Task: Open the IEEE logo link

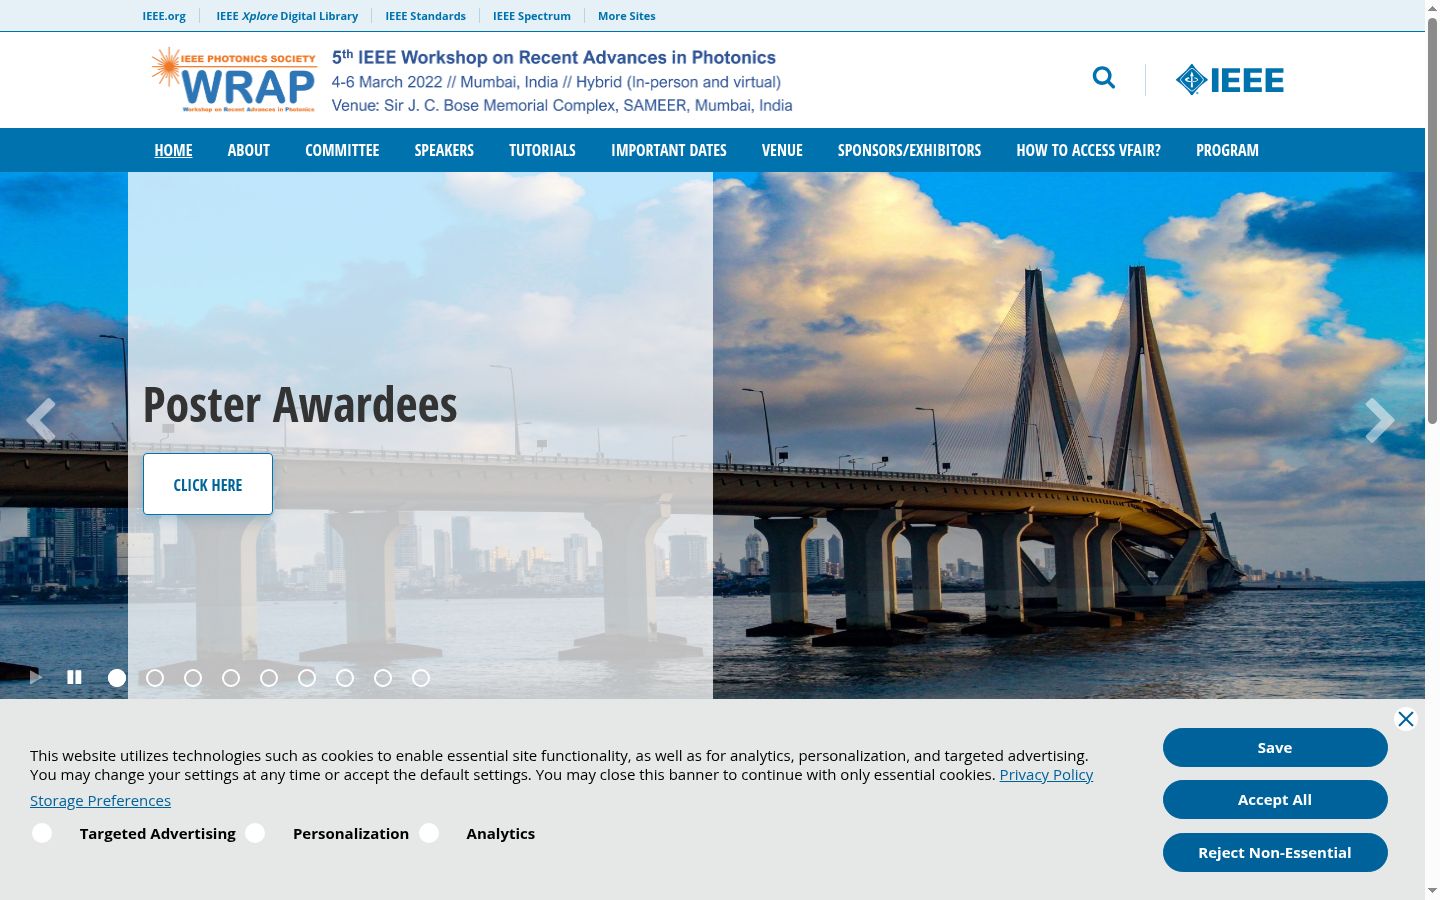Action: pyautogui.click(x=1230, y=80)
